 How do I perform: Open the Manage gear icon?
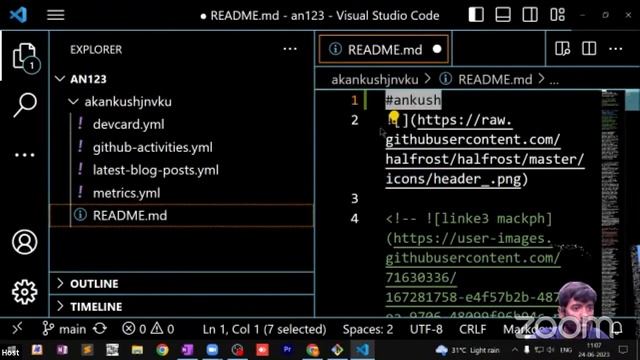[24, 292]
